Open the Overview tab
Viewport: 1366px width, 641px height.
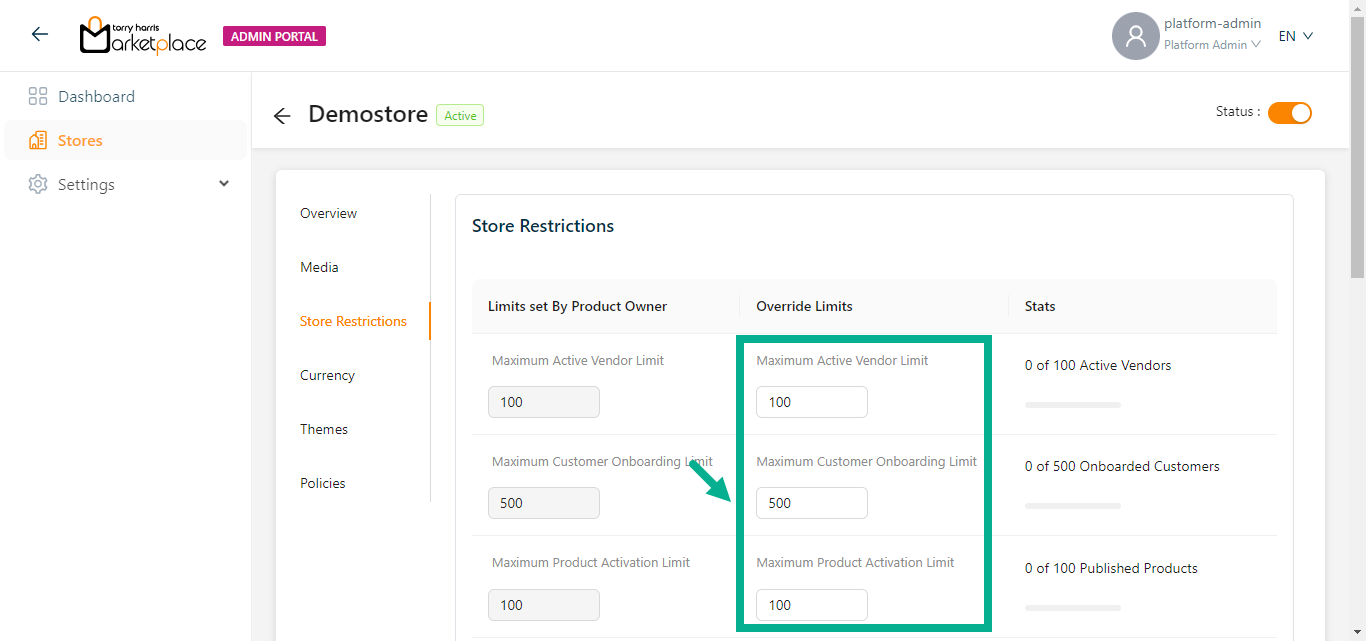[328, 213]
